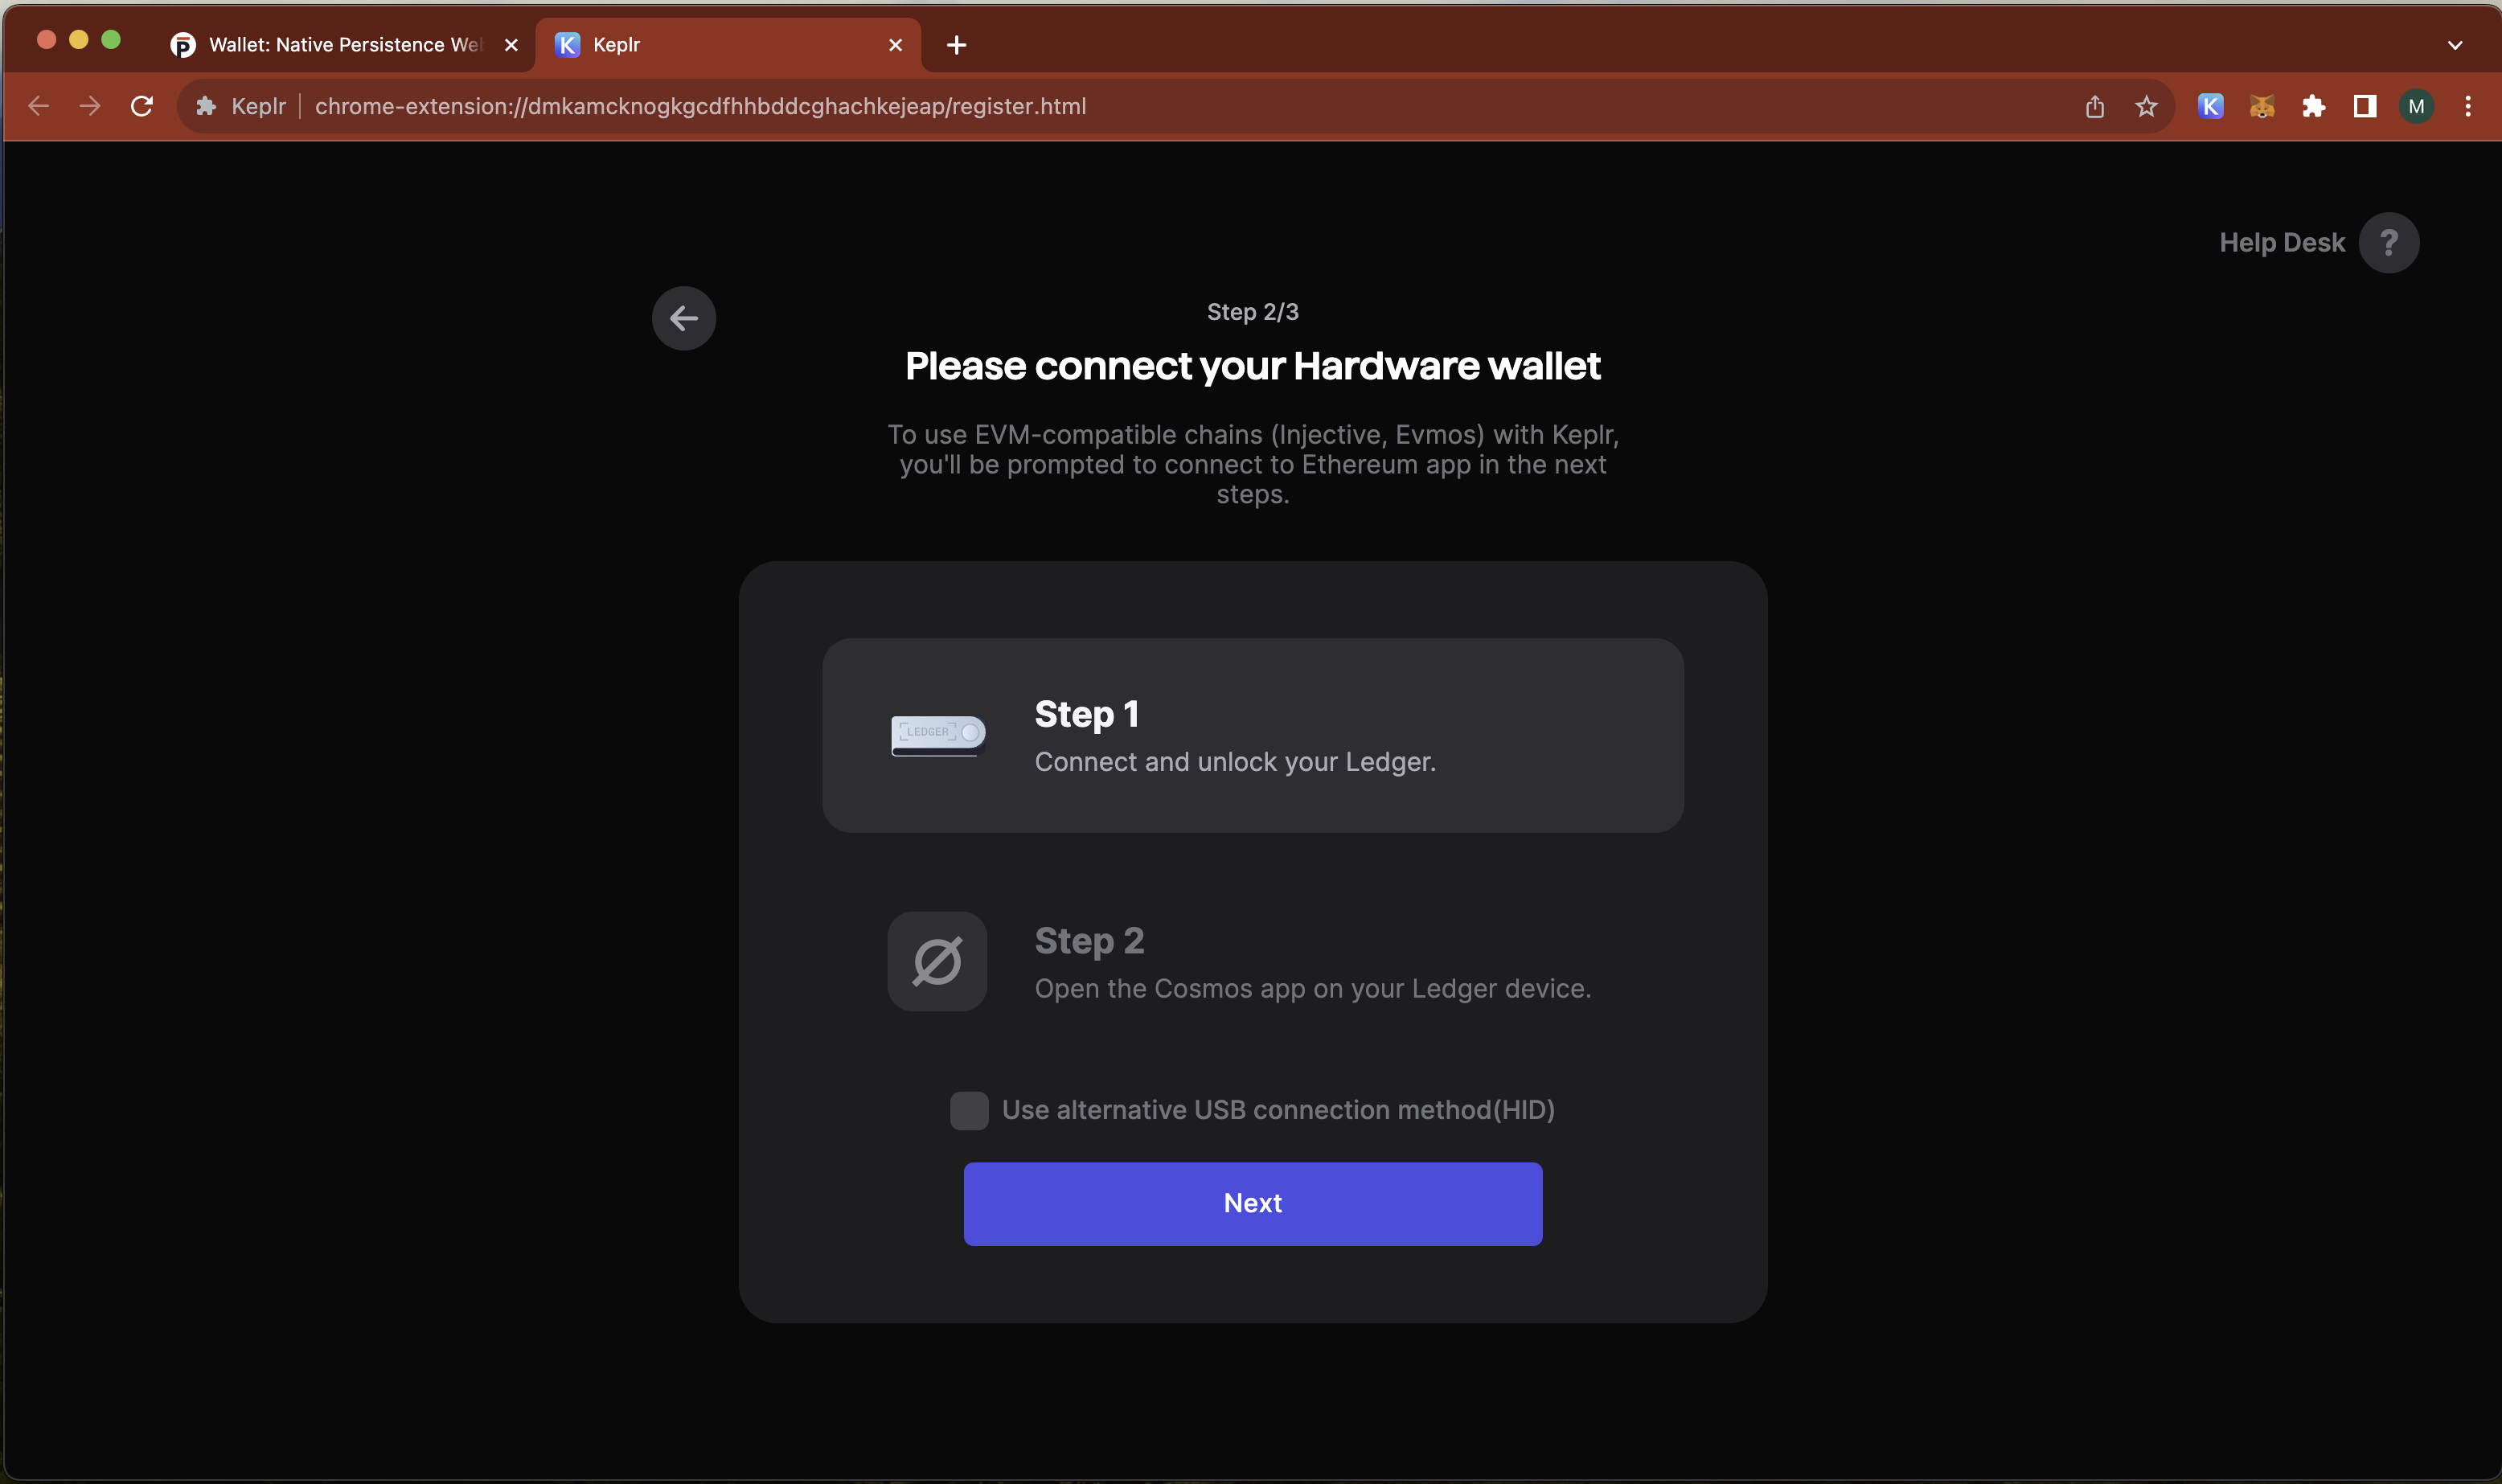2502x1484 pixels.
Task: Enable alternative USB connection method (HID) checkbox
Action: [969, 1110]
